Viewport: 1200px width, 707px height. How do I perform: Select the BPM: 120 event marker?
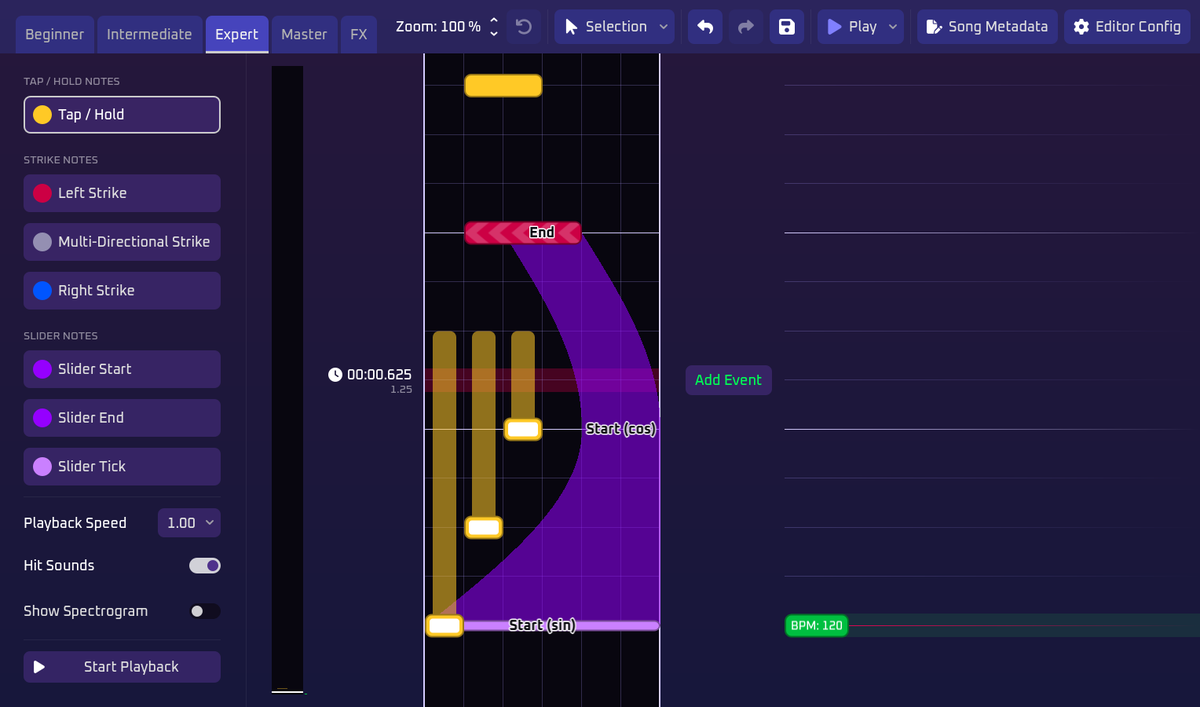(816, 626)
